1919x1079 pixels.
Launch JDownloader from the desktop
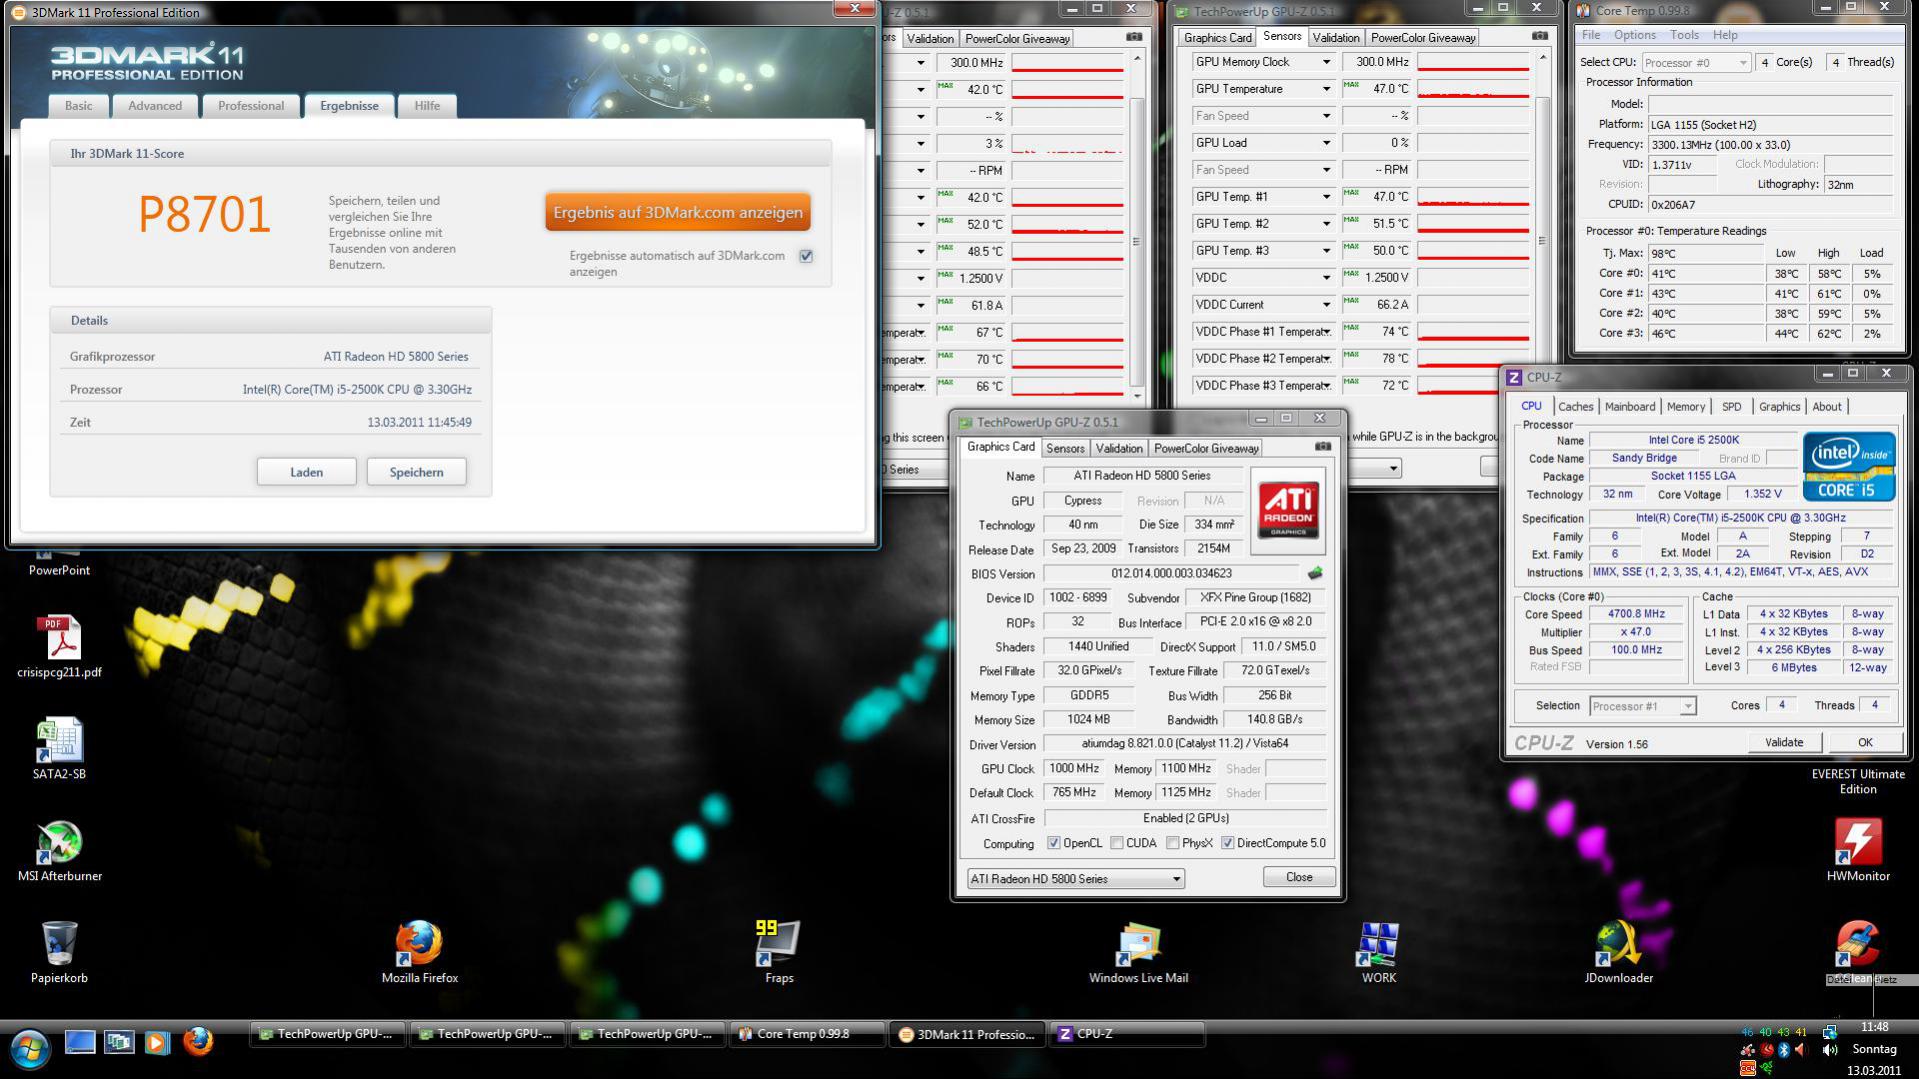pyautogui.click(x=1618, y=953)
